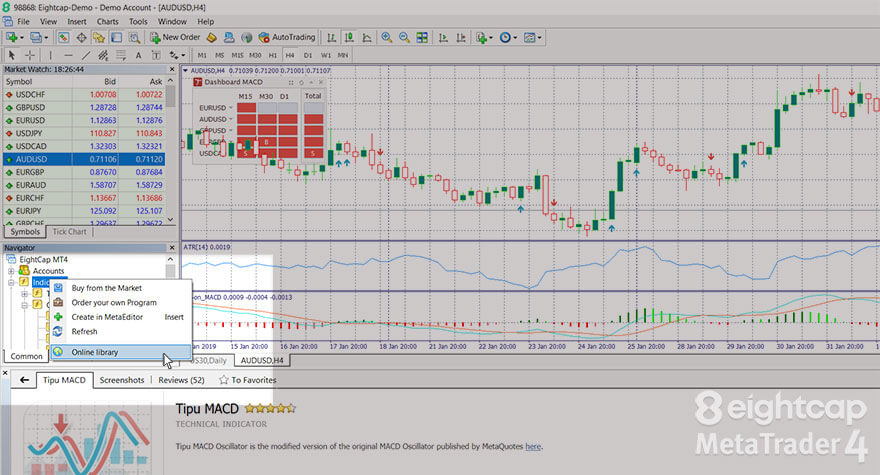This screenshot has height=475, width=880.
Task: Open the Strategy Tester magnifier icon
Action: pos(134,38)
